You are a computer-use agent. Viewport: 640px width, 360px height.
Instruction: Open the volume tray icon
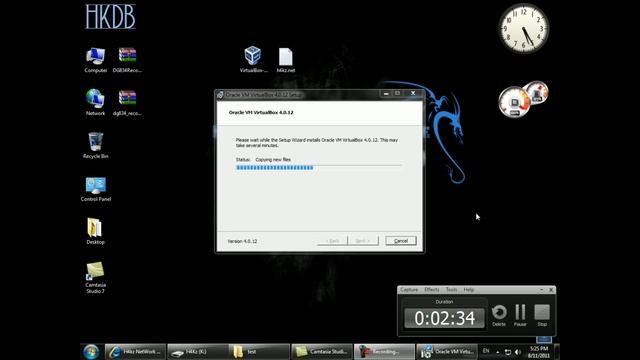pos(518,352)
